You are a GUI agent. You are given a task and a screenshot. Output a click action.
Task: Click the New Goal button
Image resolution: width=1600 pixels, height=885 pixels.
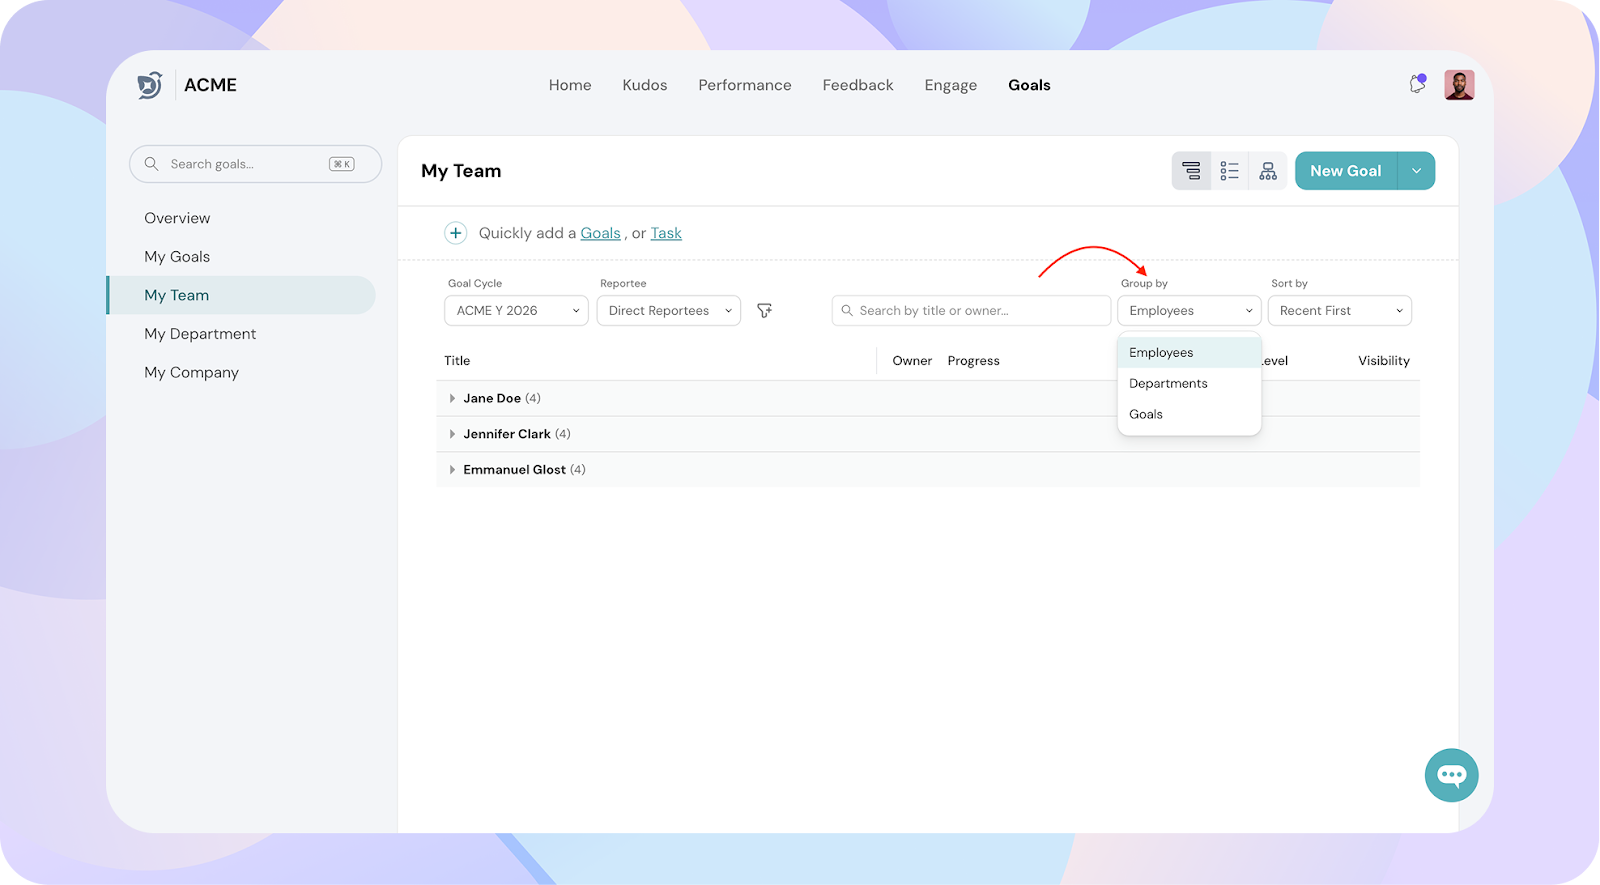[x=1346, y=171]
